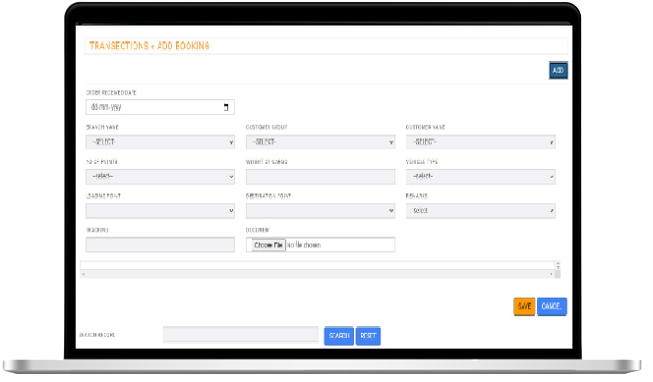Click the SEARCH button
The image size is (653, 382).
click(339, 336)
